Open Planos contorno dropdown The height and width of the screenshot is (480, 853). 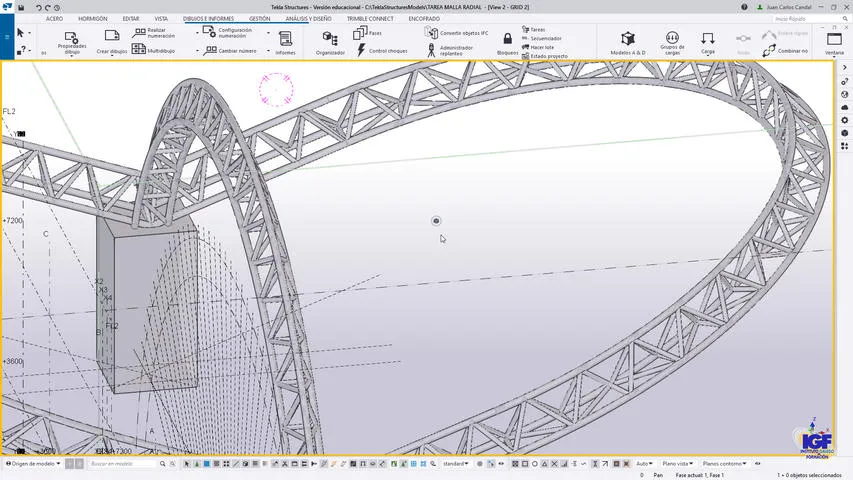724,464
